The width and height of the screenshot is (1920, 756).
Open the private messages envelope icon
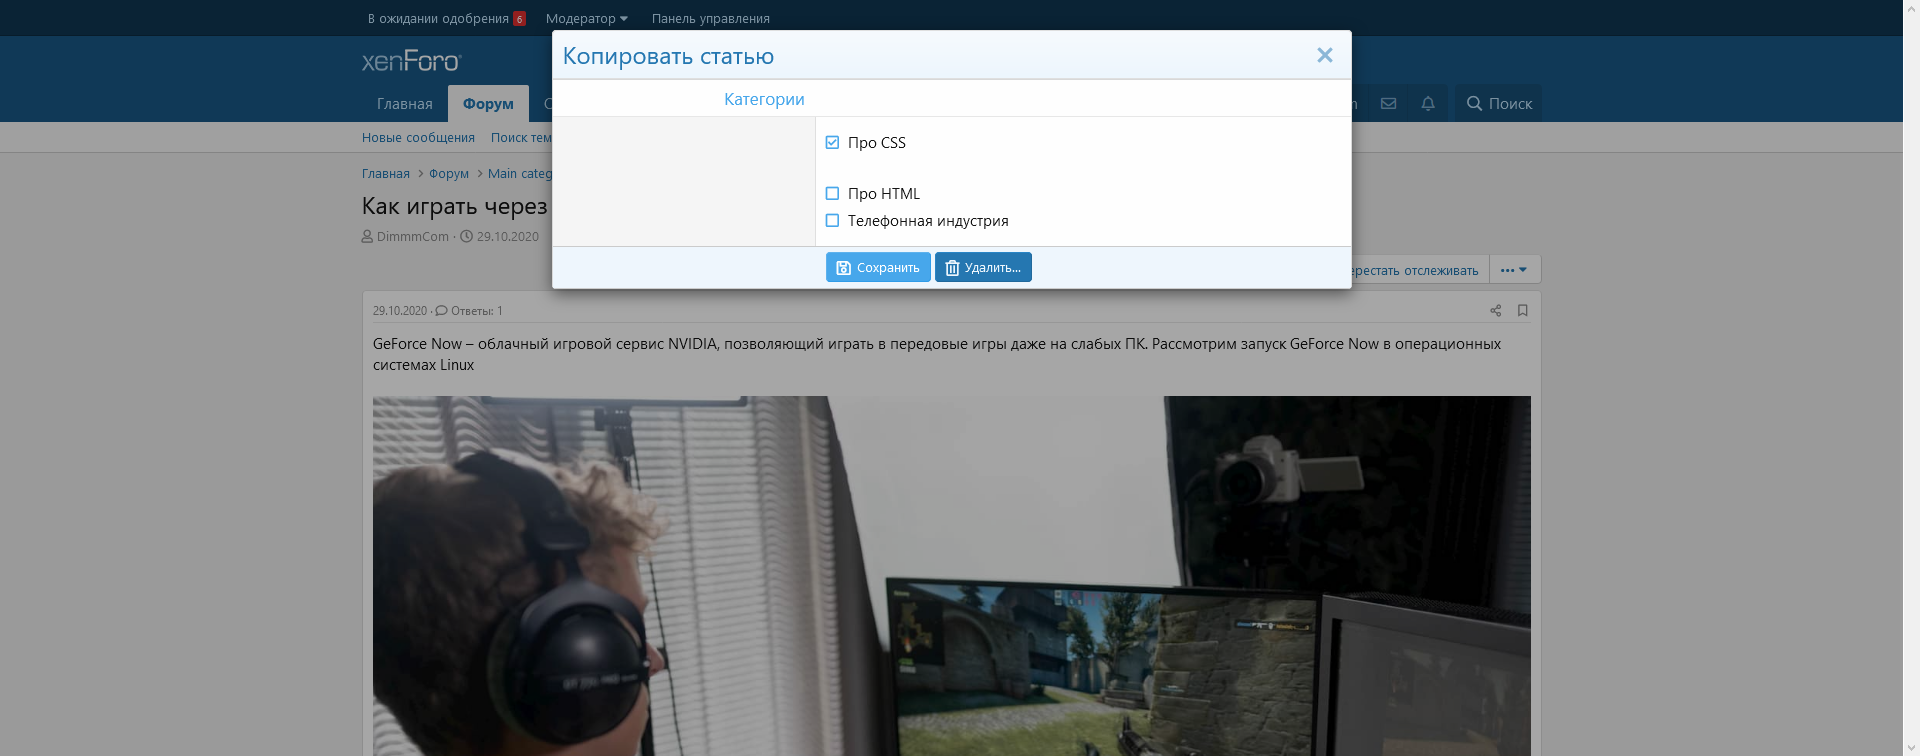point(1389,104)
